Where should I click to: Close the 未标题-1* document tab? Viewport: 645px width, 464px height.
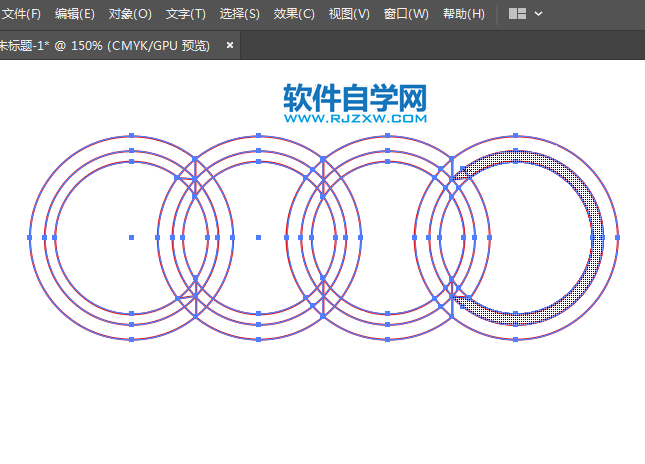tap(230, 45)
